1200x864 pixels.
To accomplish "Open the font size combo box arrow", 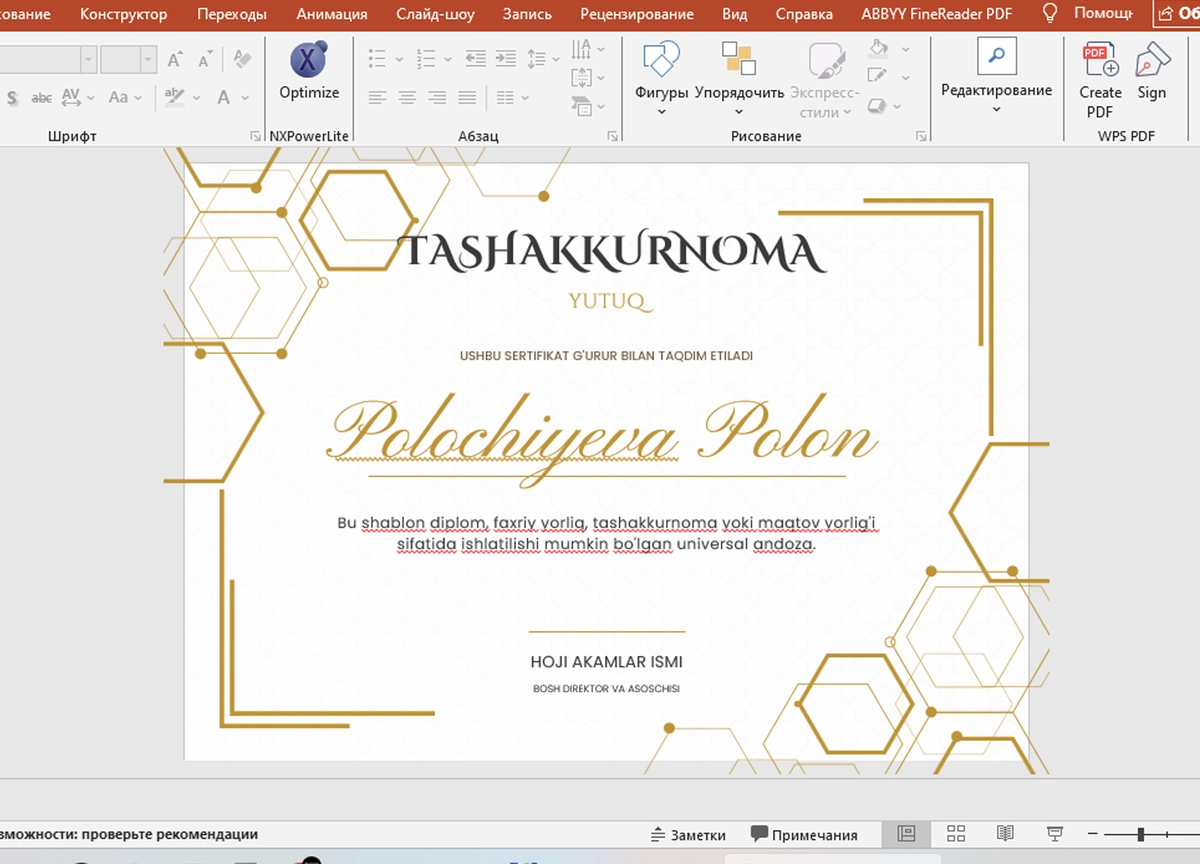I will tap(148, 60).
